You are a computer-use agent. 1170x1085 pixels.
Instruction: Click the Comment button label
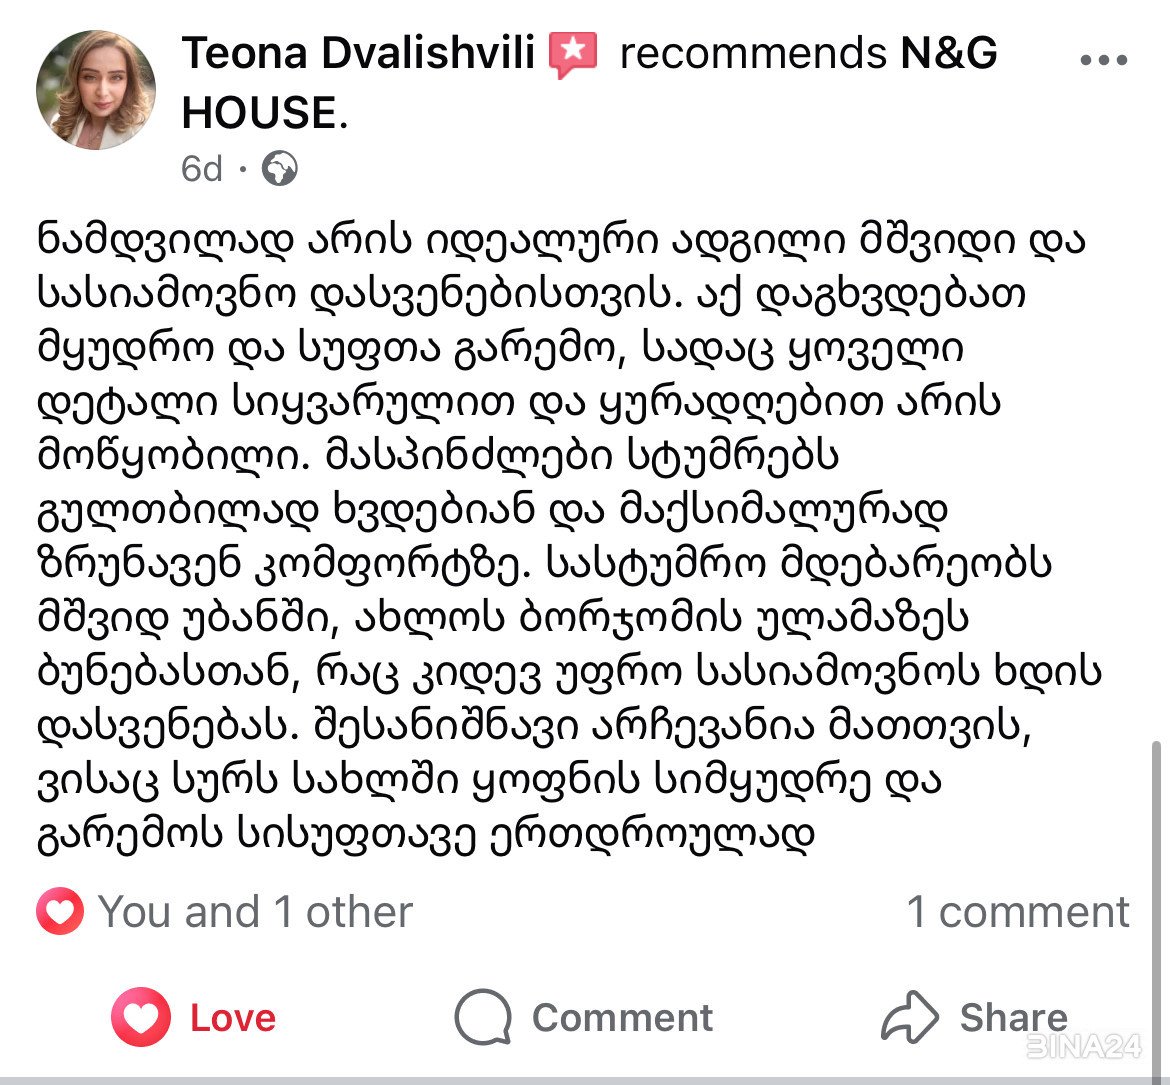coord(622,1018)
